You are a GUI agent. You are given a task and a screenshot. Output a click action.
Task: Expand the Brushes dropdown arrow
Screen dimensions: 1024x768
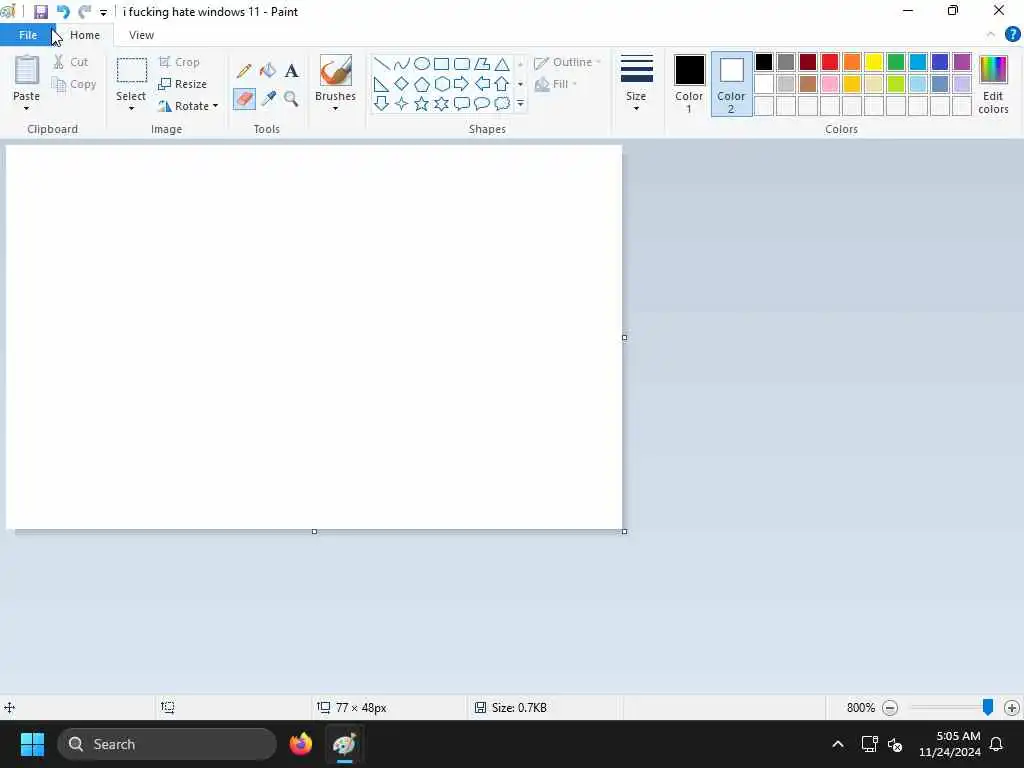tap(336, 108)
